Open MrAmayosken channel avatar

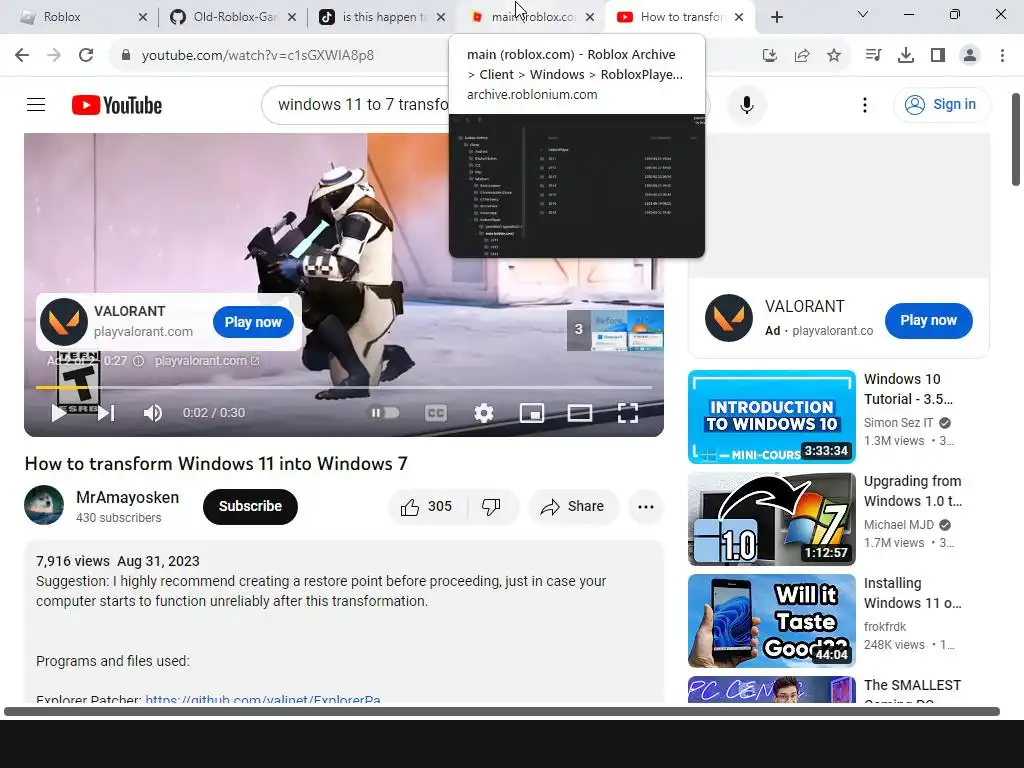[x=44, y=505]
